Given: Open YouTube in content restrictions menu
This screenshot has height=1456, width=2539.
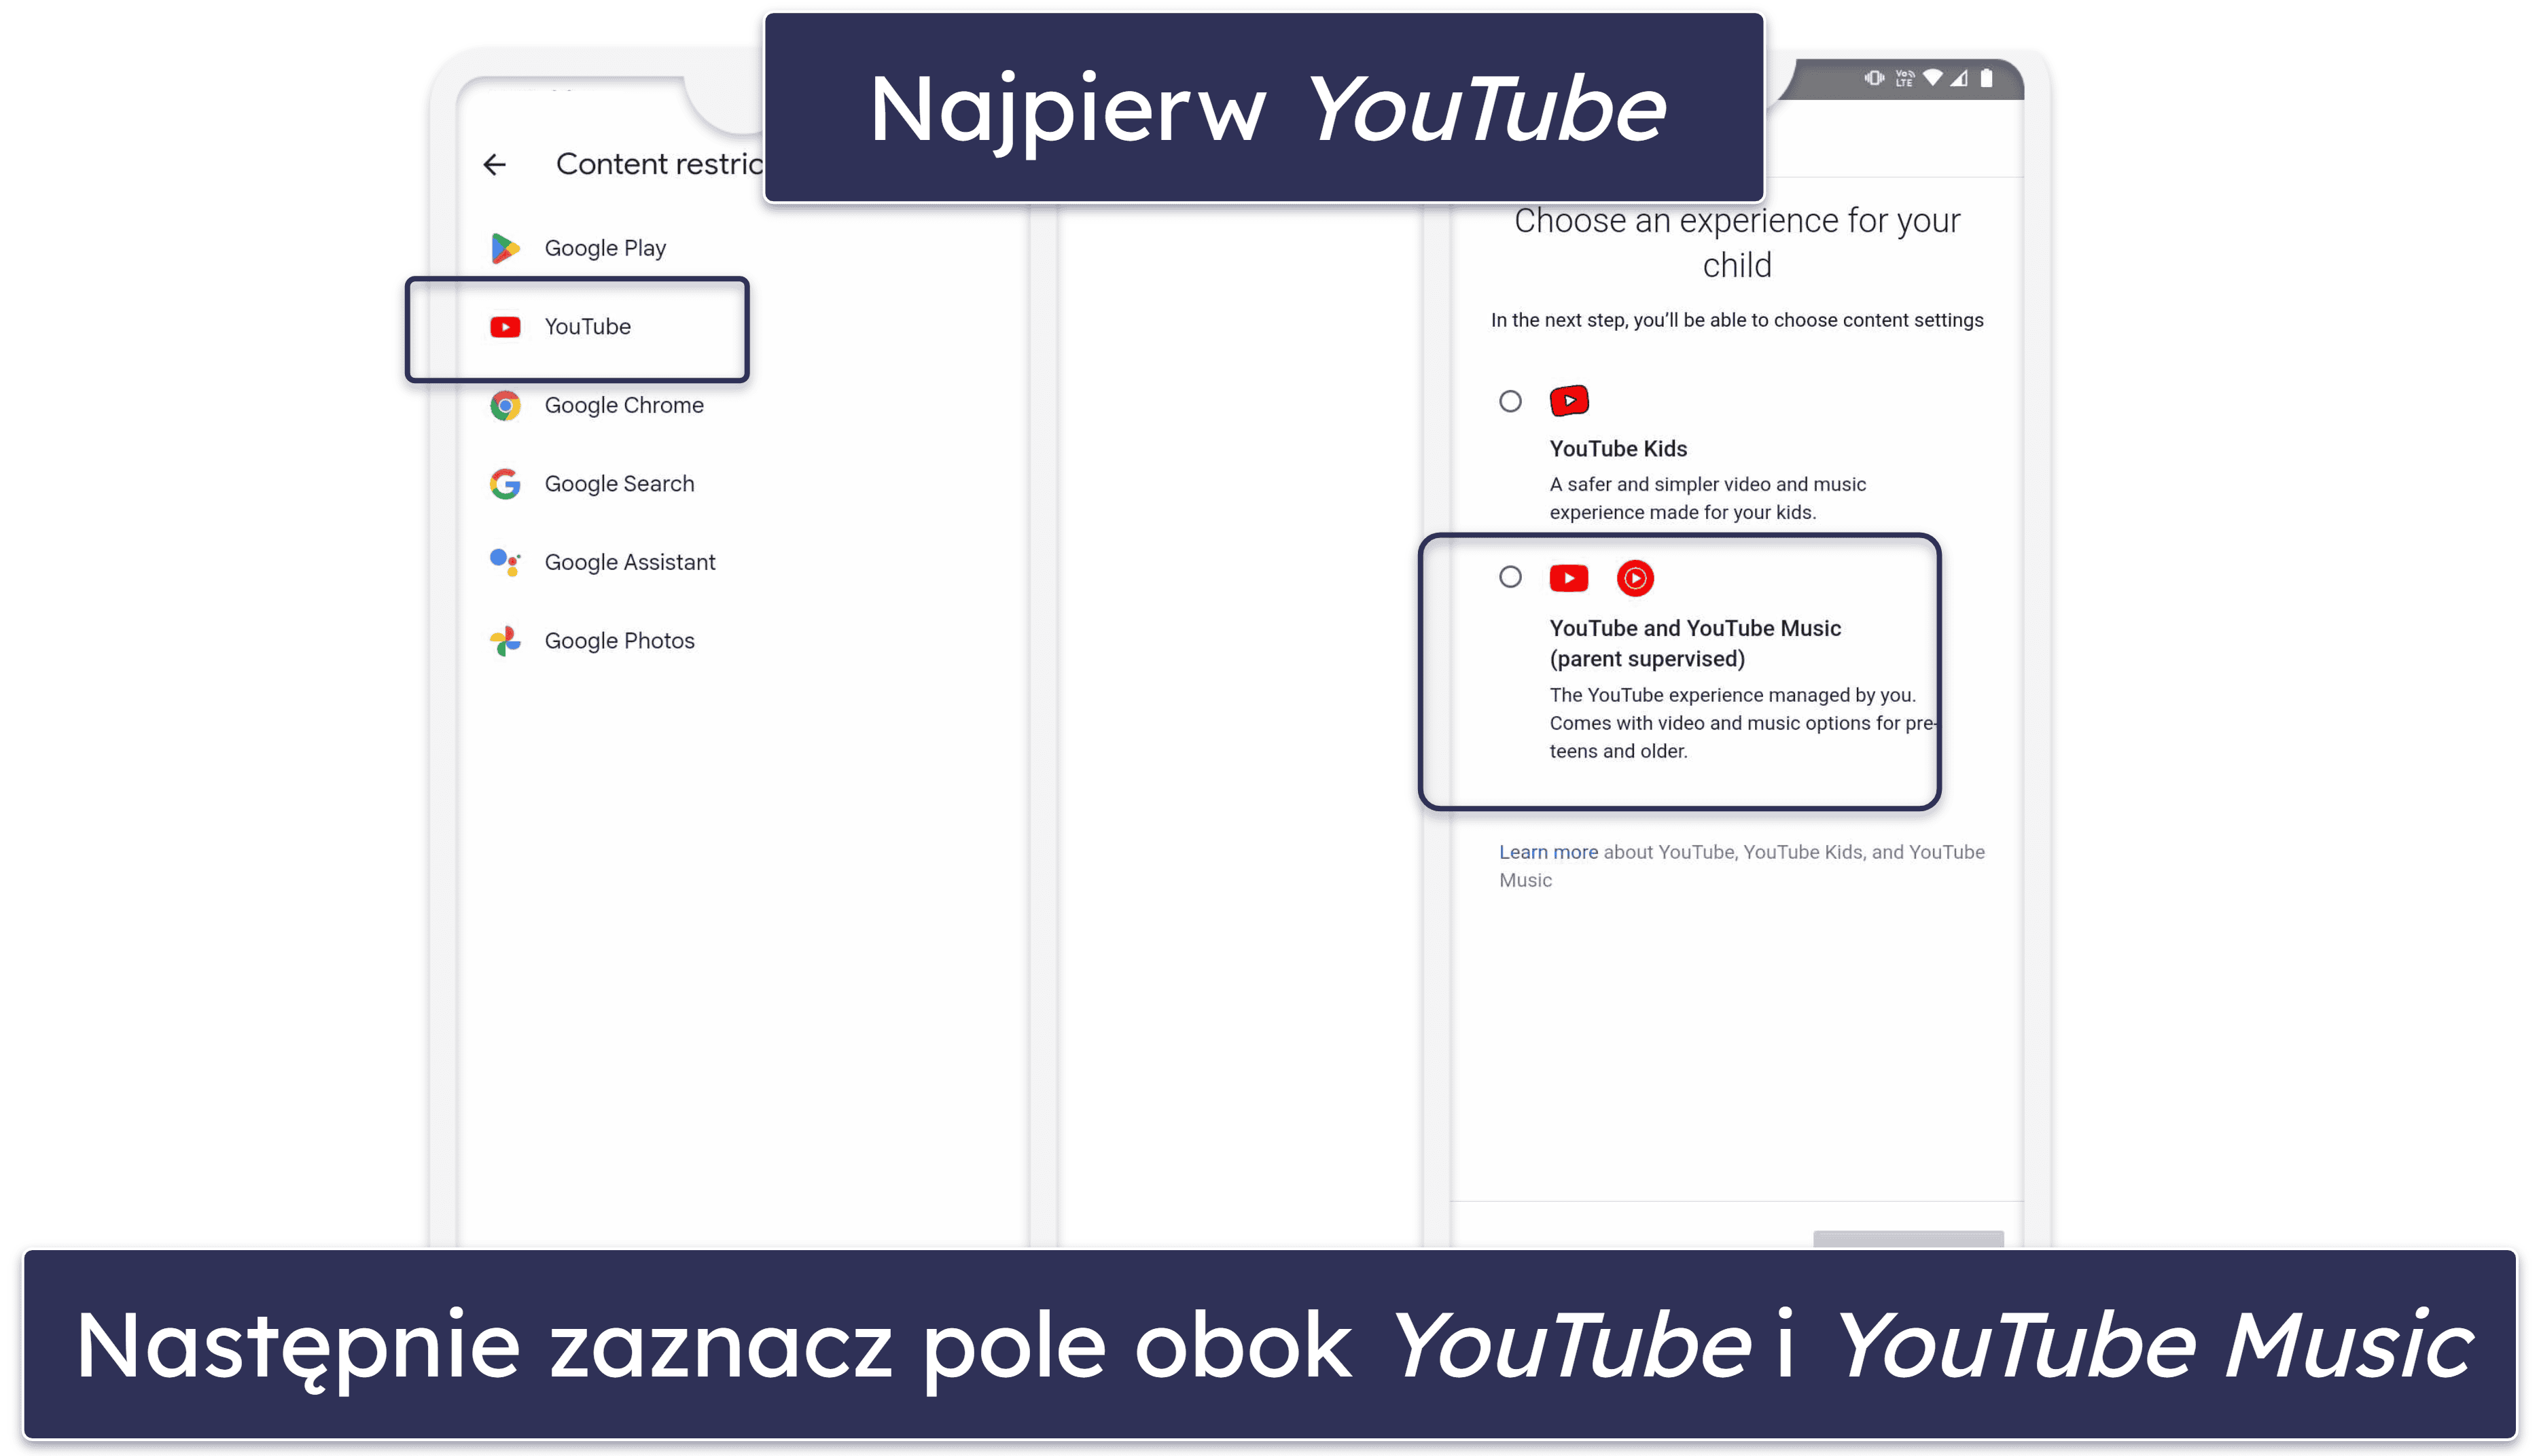Looking at the screenshot, I should 586,326.
